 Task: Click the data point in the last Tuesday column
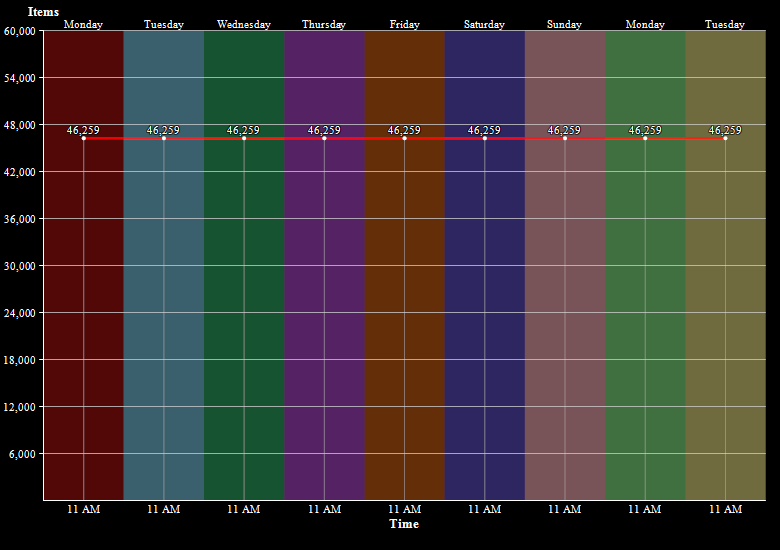pyautogui.click(x=725, y=138)
